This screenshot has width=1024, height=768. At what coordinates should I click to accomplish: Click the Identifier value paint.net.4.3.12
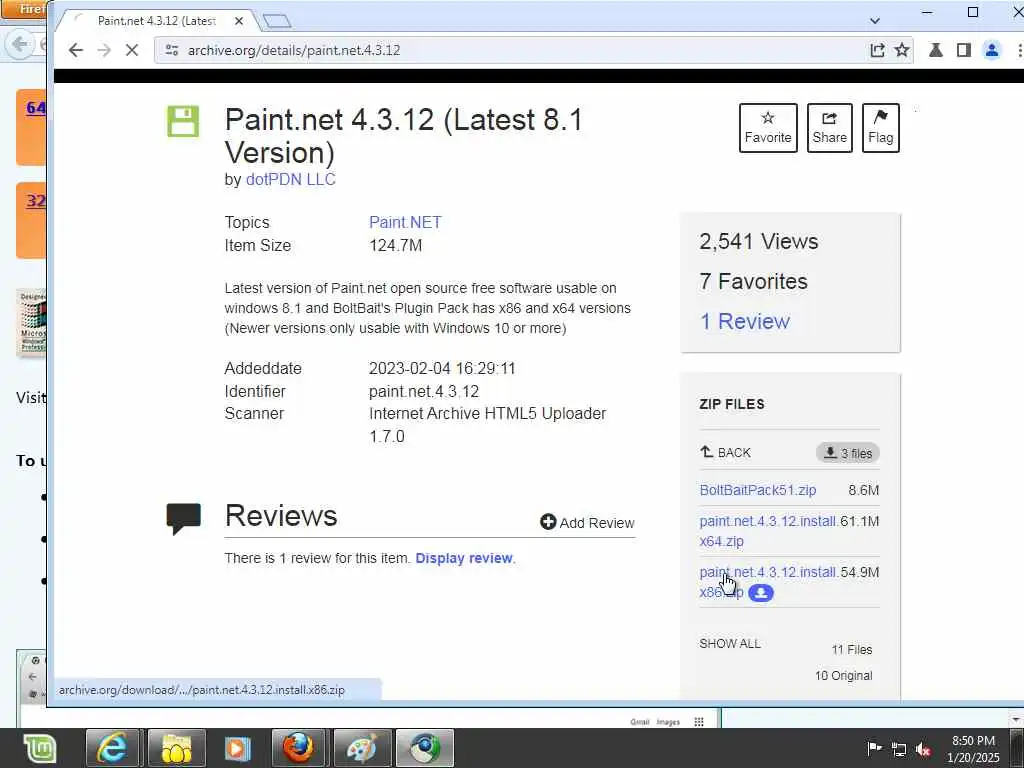(424, 392)
